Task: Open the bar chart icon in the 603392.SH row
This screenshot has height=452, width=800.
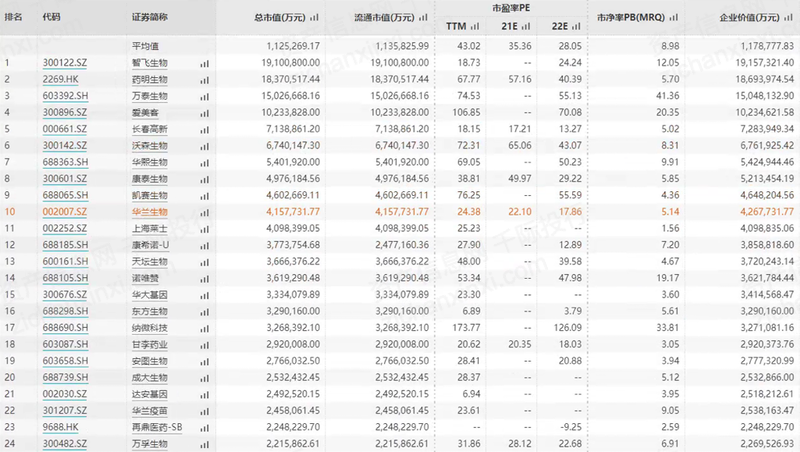Action: [205, 97]
